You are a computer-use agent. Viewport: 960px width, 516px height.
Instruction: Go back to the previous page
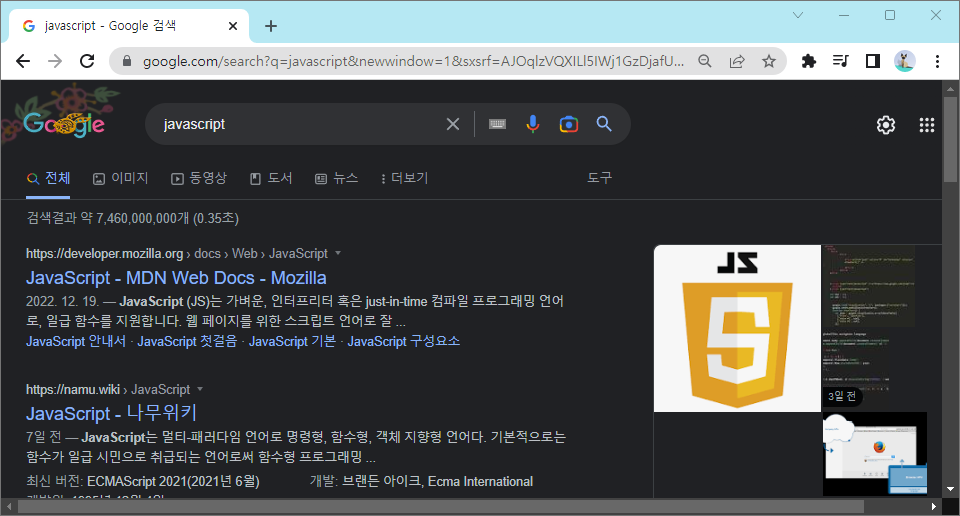(x=23, y=61)
